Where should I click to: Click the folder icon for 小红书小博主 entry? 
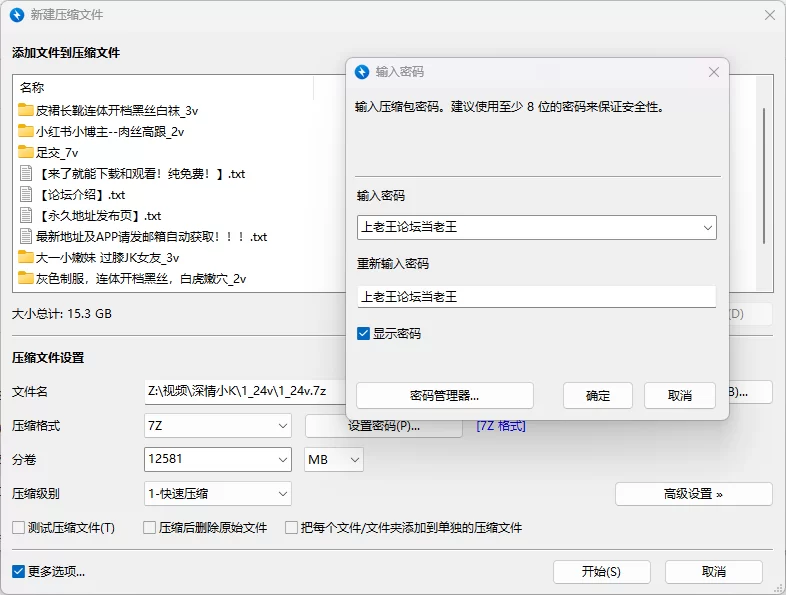pyautogui.click(x=26, y=131)
